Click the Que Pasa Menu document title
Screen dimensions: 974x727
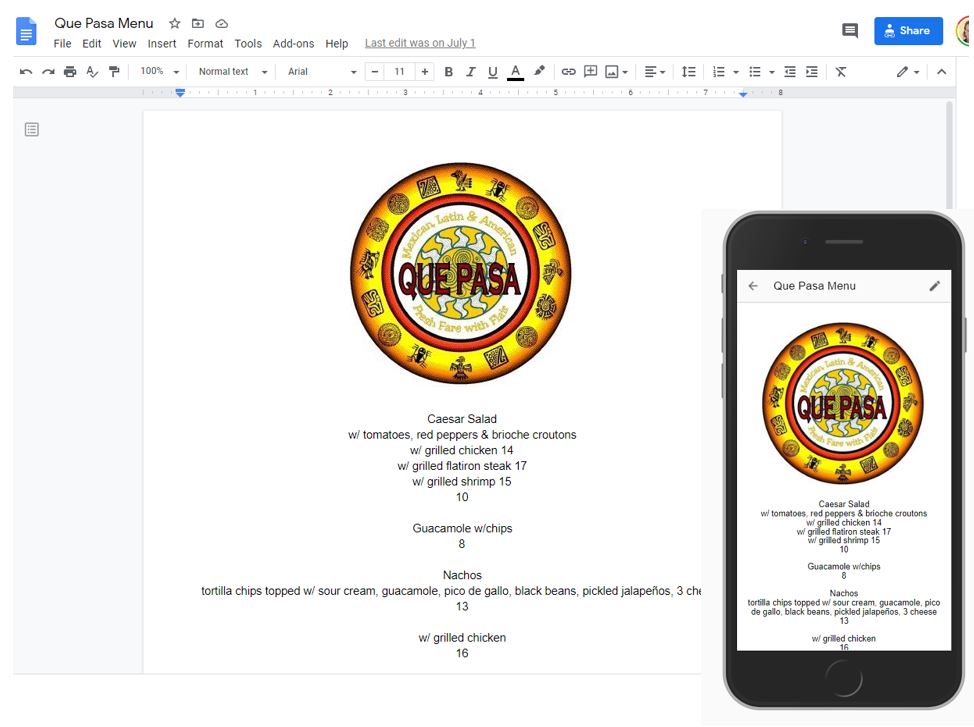(x=104, y=24)
